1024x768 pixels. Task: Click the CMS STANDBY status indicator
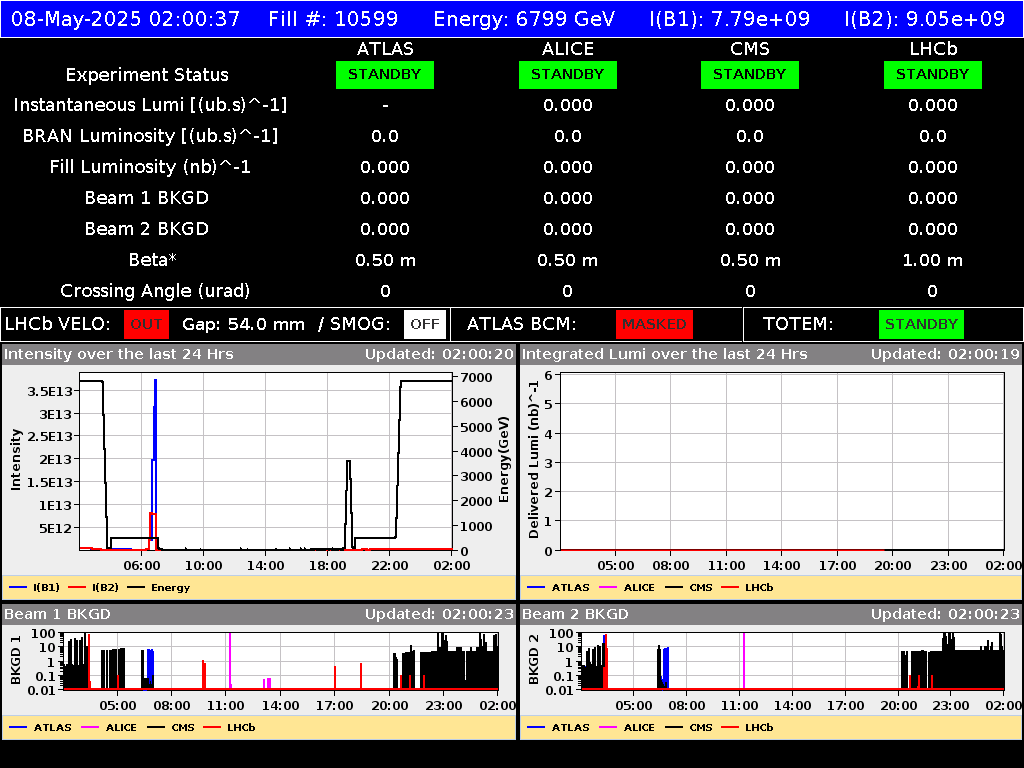750,74
